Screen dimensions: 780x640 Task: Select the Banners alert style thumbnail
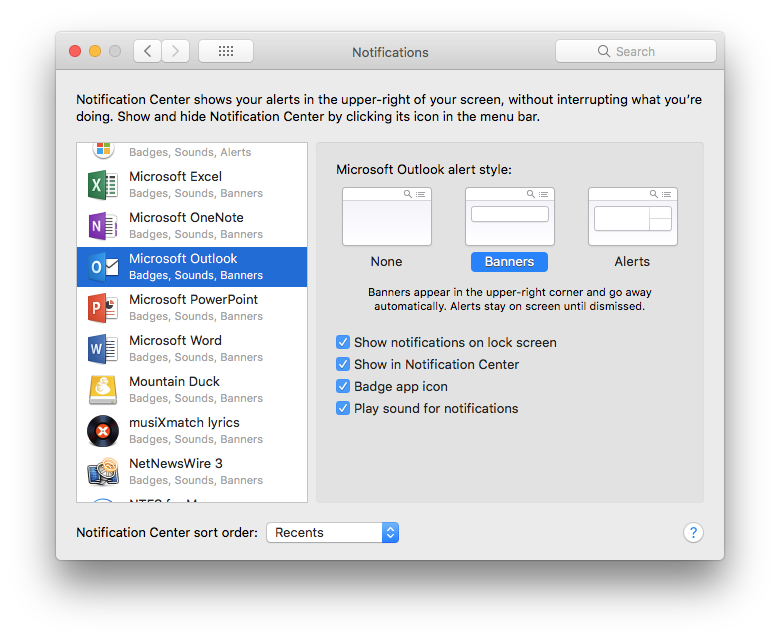(x=509, y=216)
